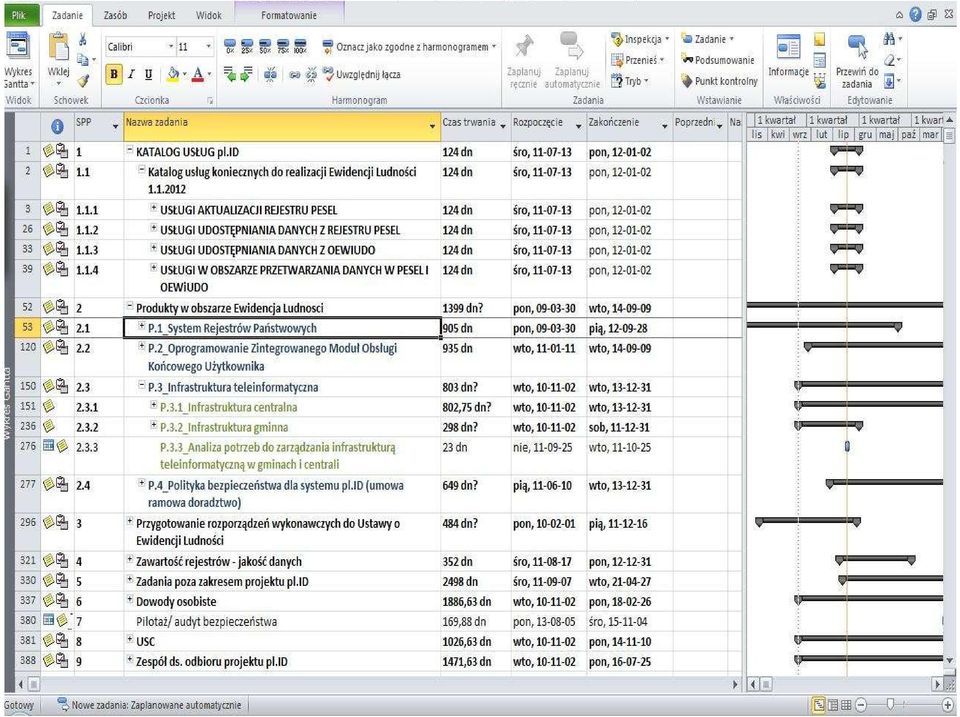Switch to the second status bar view

(833, 705)
